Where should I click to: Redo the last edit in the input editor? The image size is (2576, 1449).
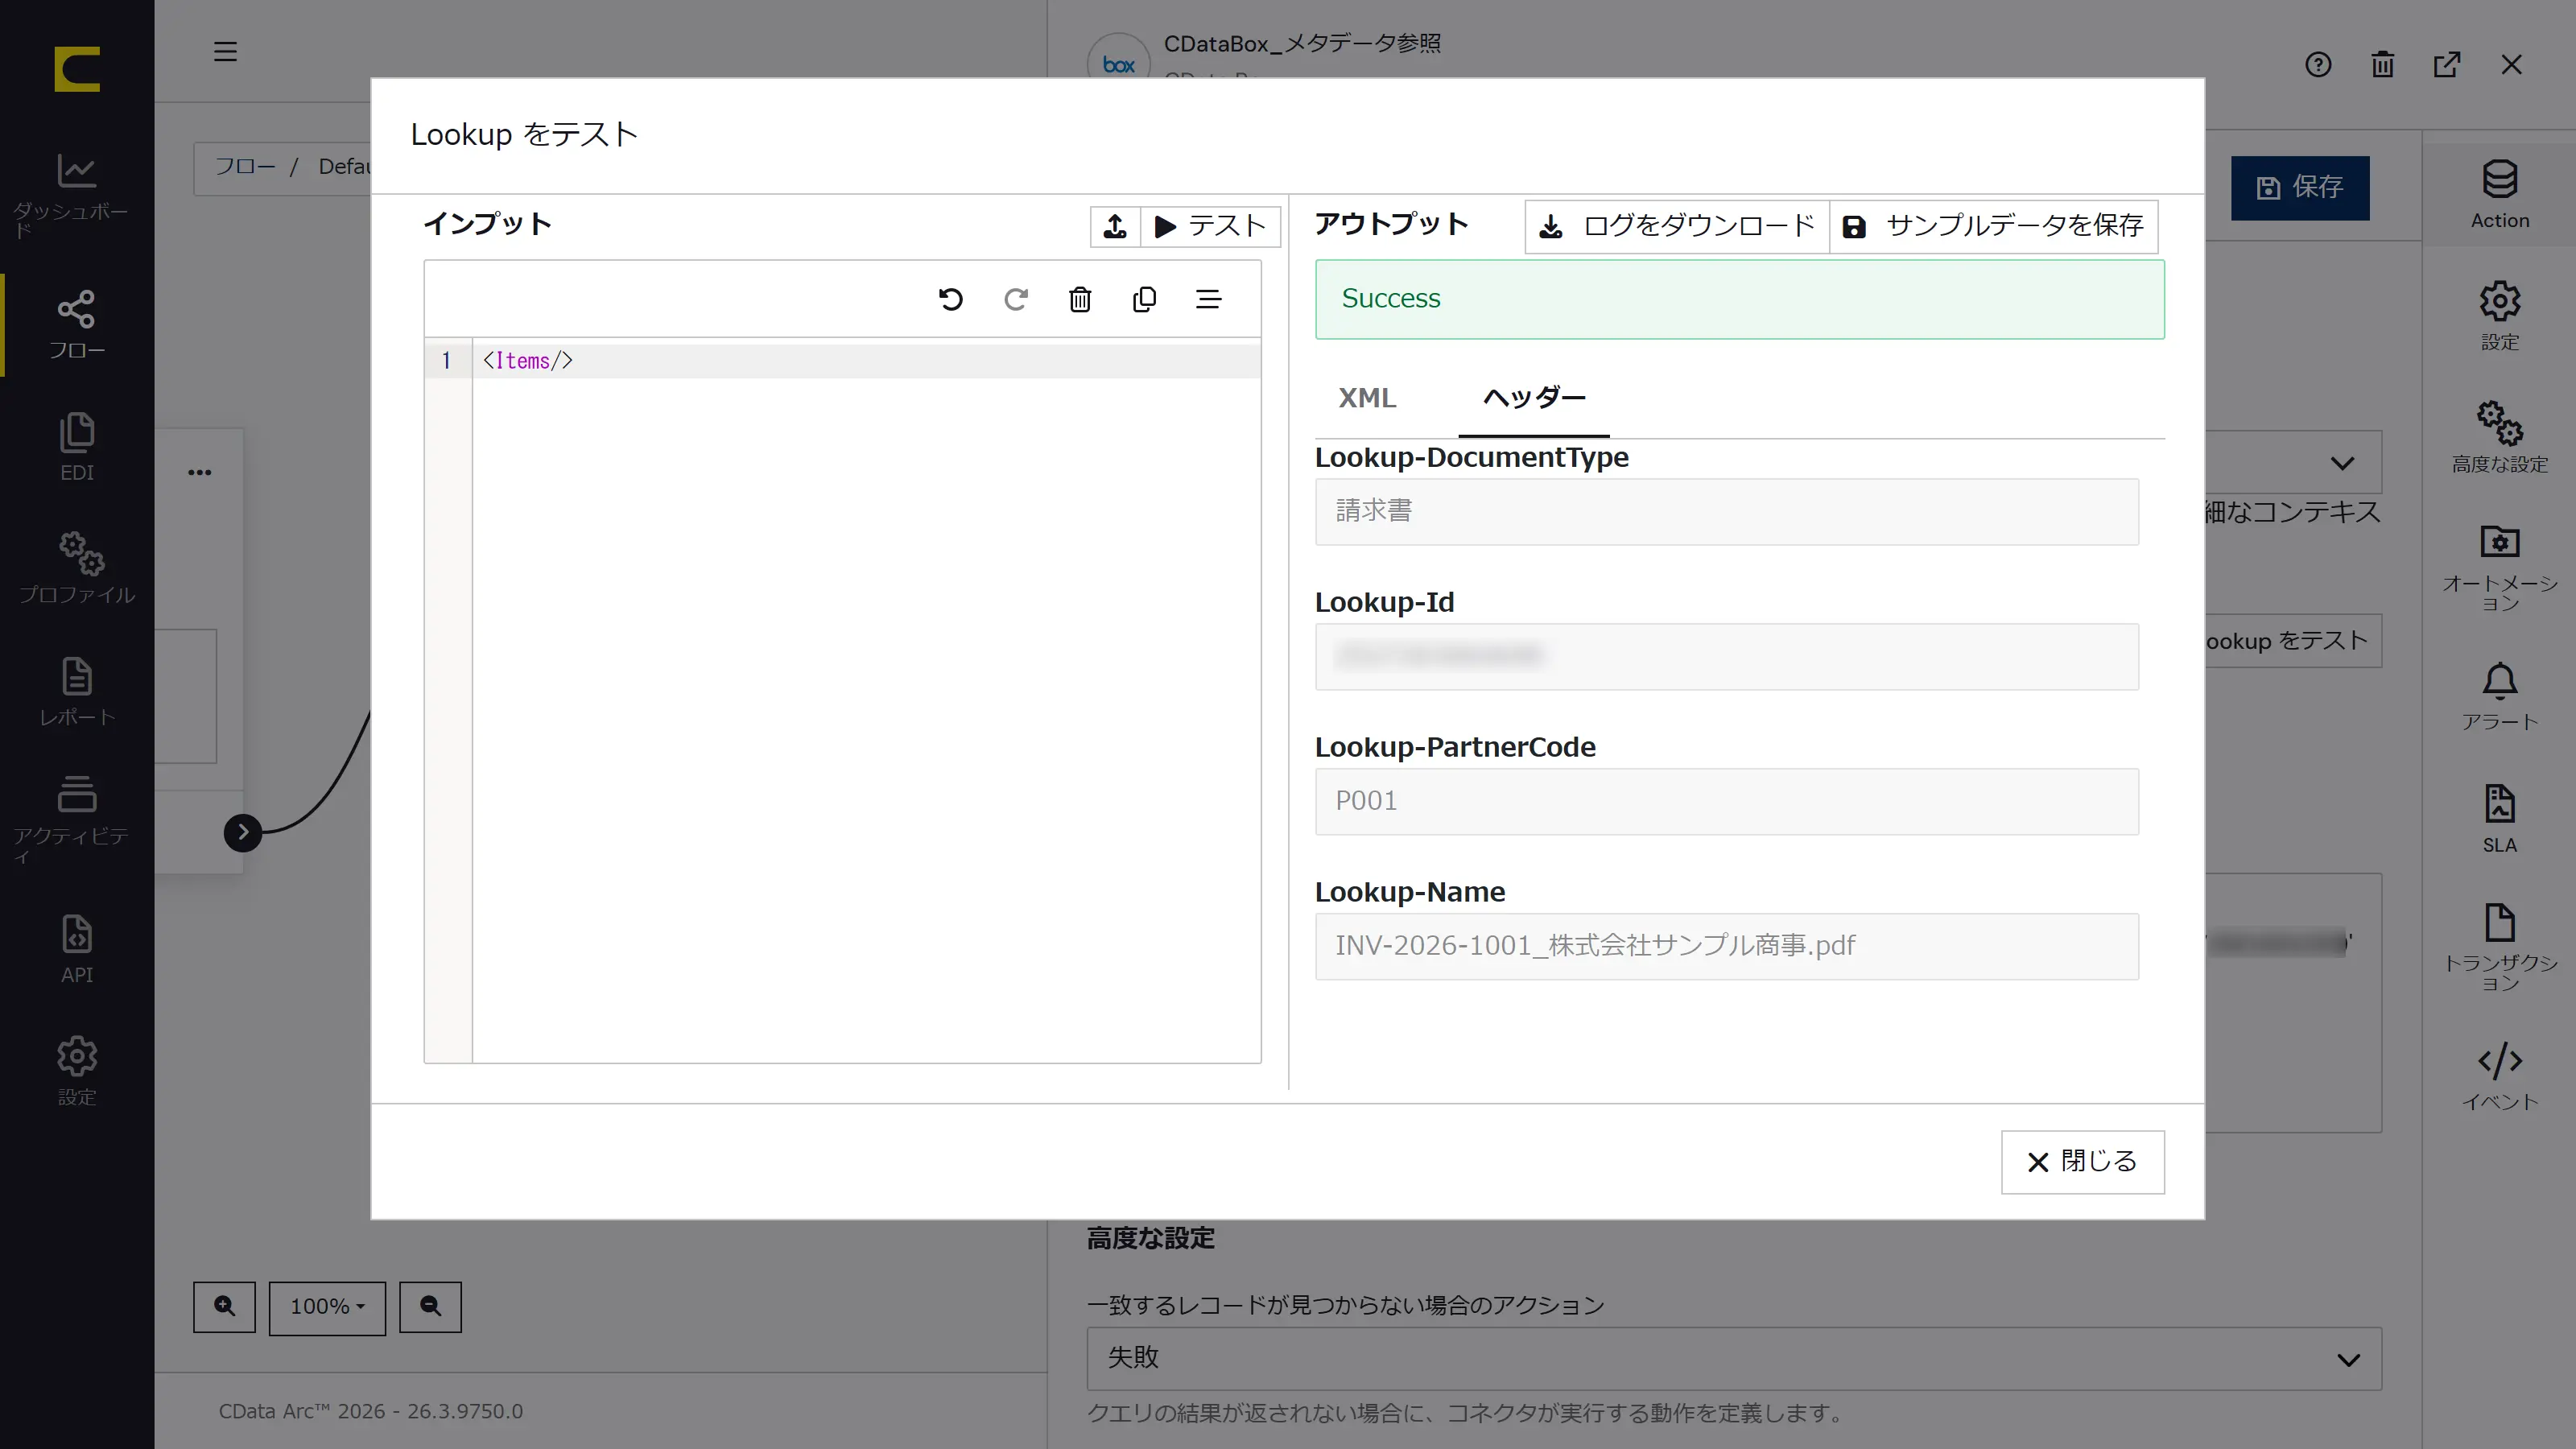(x=1015, y=299)
